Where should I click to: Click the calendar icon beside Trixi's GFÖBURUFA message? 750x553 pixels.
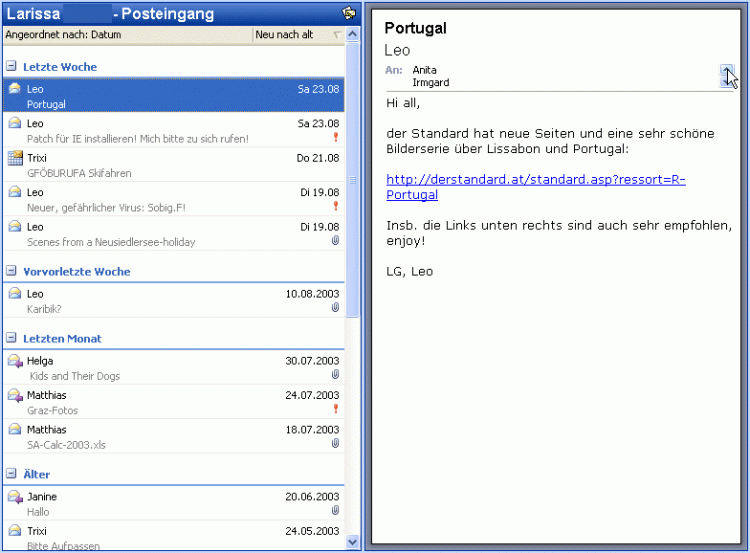pyautogui.click(x=14, y=158)
